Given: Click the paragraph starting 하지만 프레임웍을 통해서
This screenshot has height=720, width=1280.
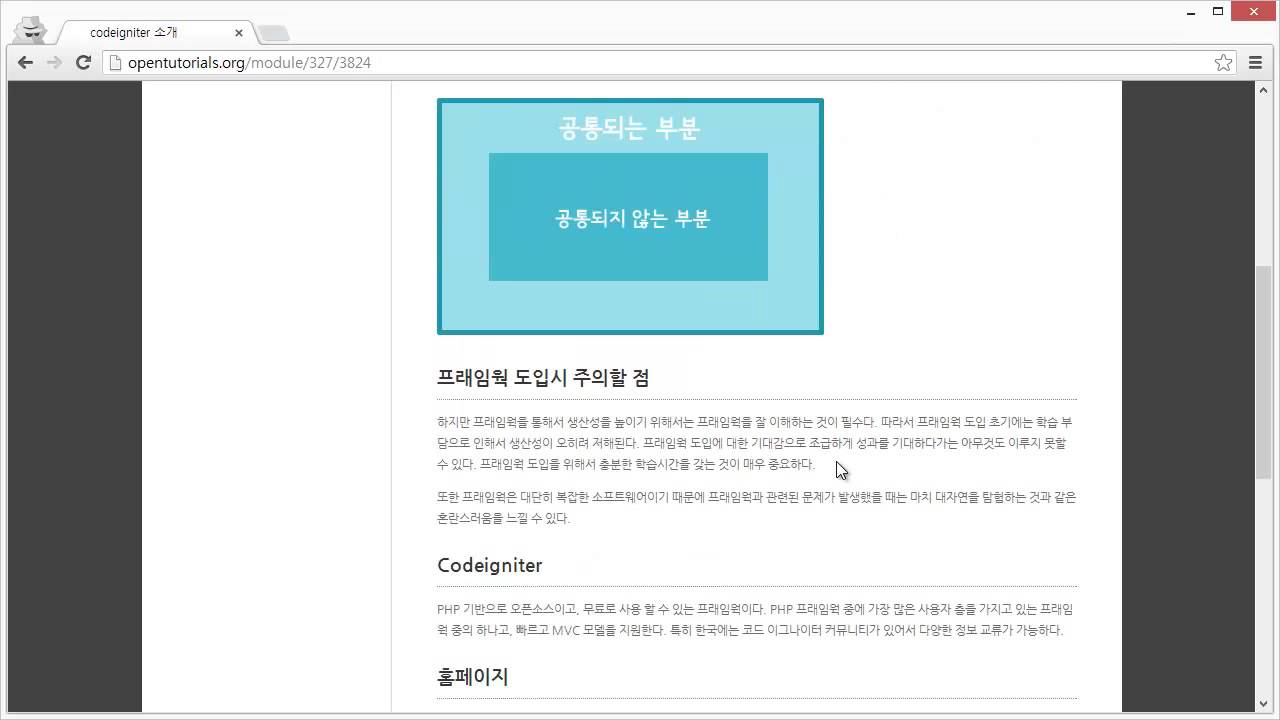Looking at the screenshot, I should pyautogui.click(x=755, y=443).
